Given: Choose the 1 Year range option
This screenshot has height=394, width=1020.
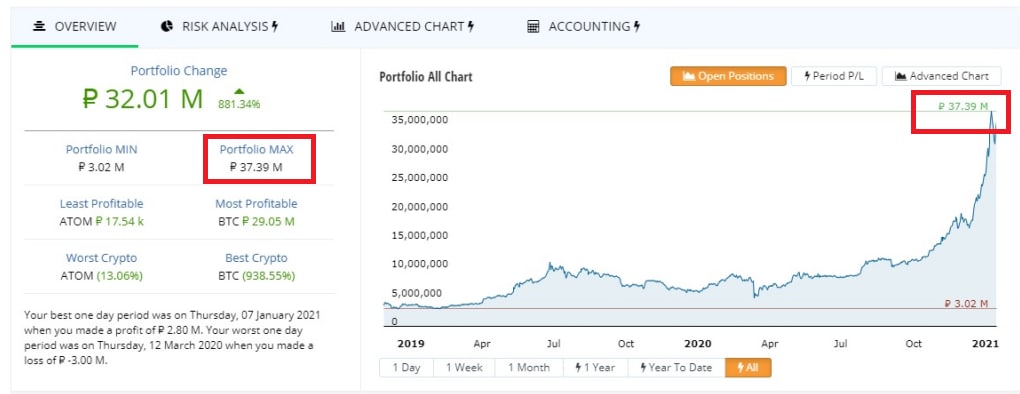Looking at the screenshot, I should [x=595, y=367].
